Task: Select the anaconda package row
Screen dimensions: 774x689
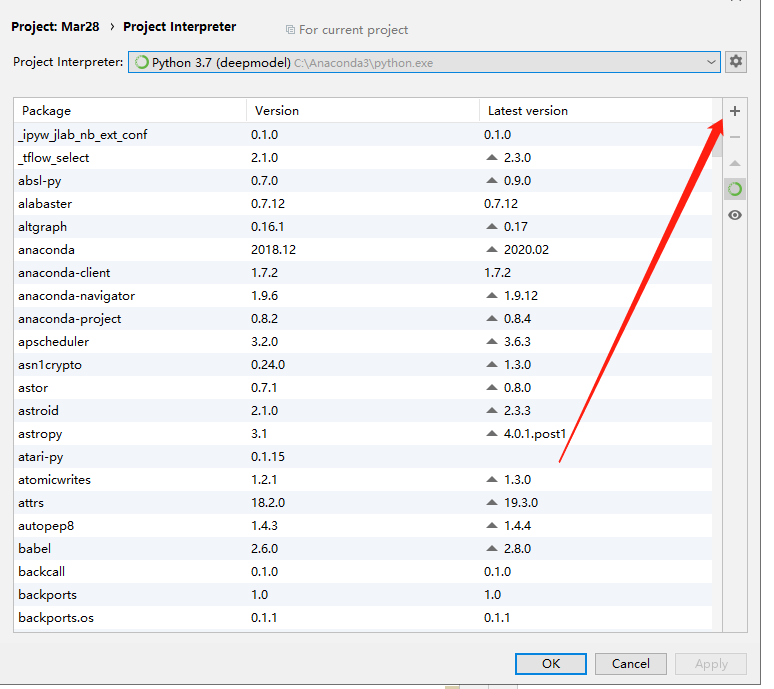Action: coord(363,250)
